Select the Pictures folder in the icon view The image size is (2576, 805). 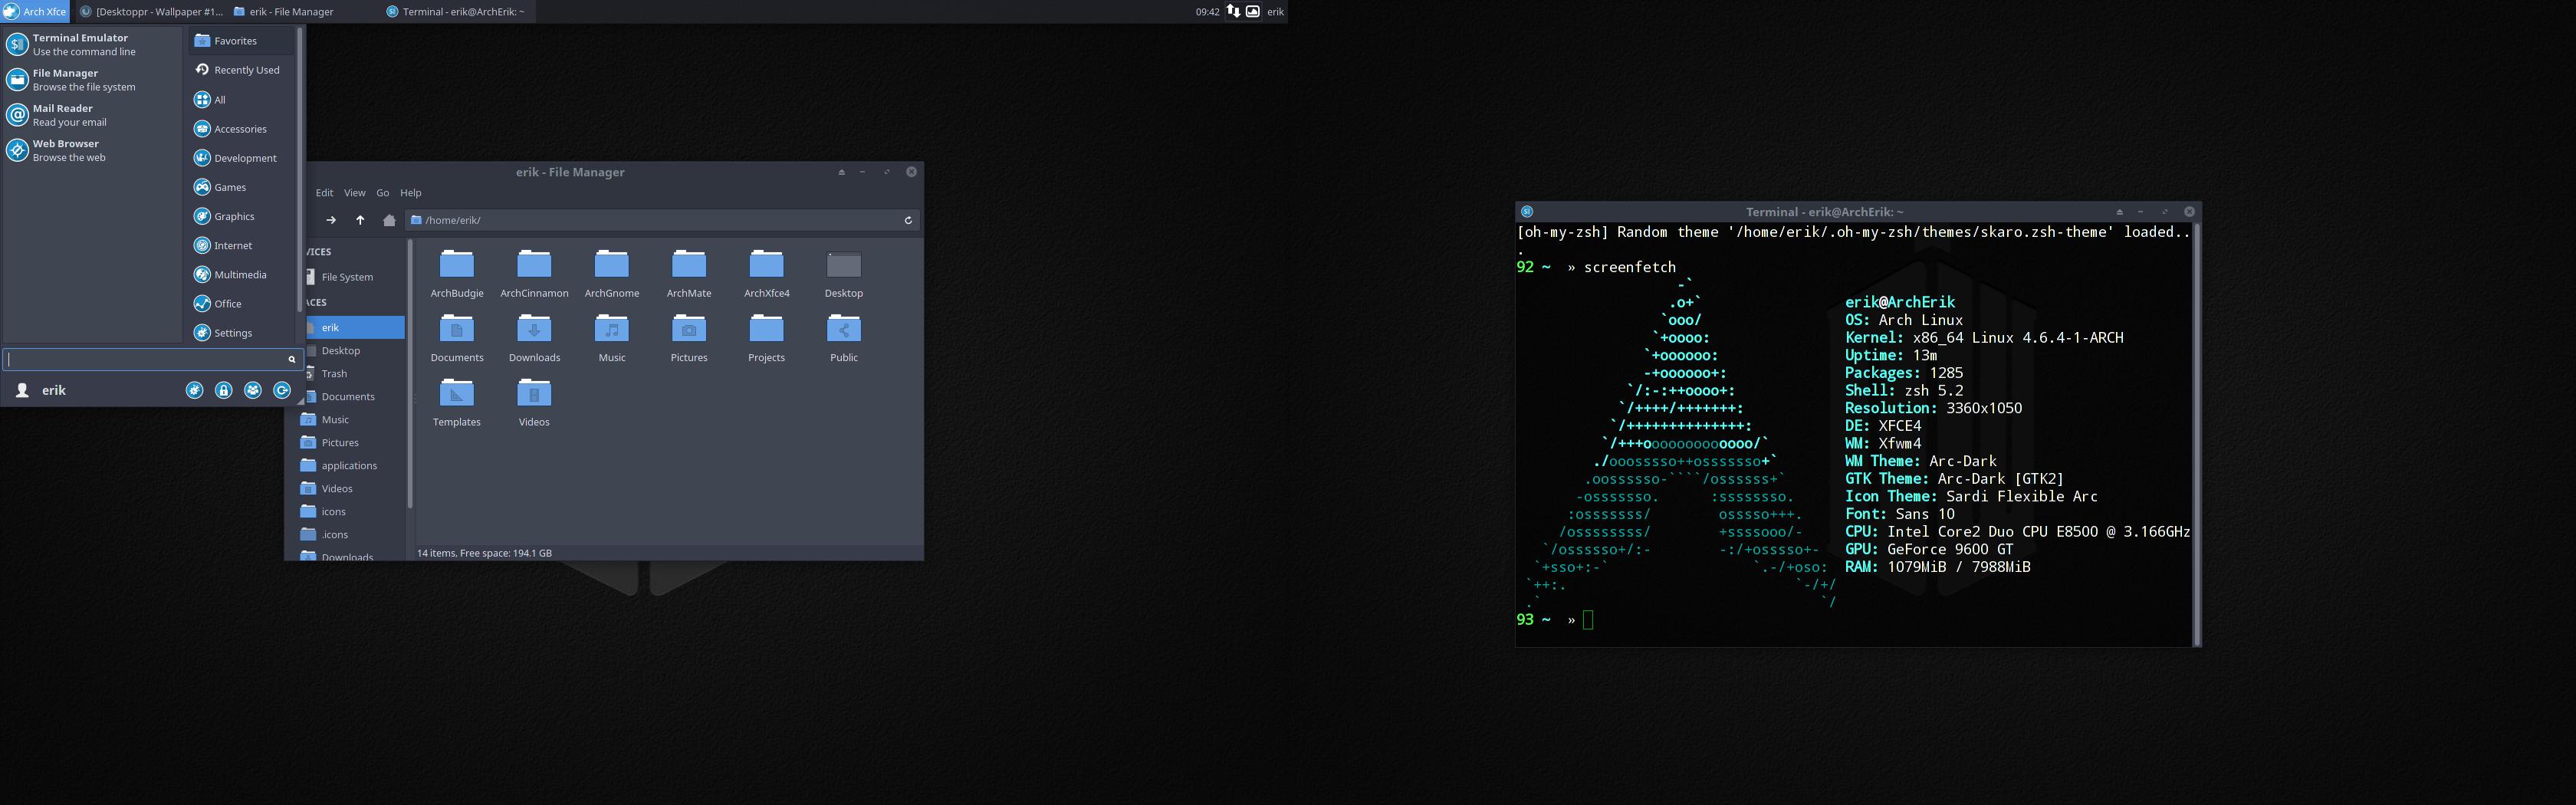pyautogui.click(x=689, y=338)
